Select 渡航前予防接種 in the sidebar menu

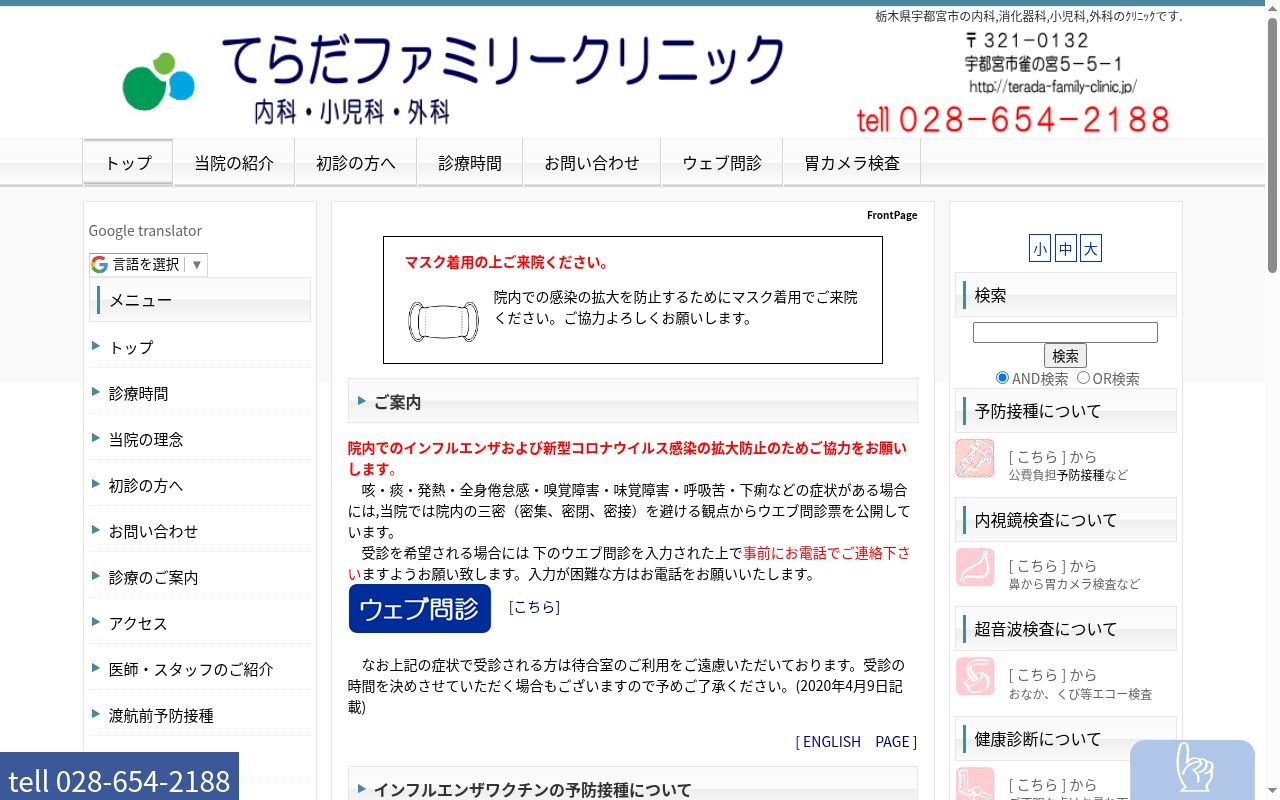point(161,715)
